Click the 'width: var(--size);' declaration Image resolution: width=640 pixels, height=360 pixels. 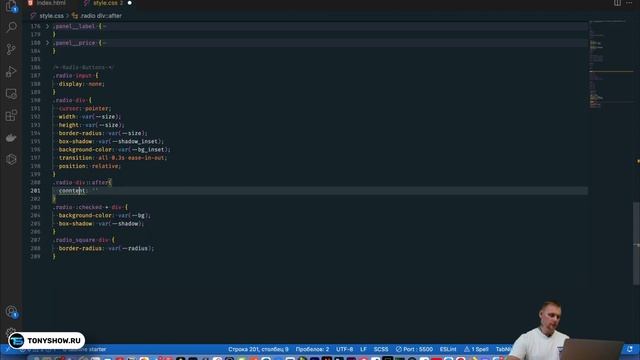point(89,117)
